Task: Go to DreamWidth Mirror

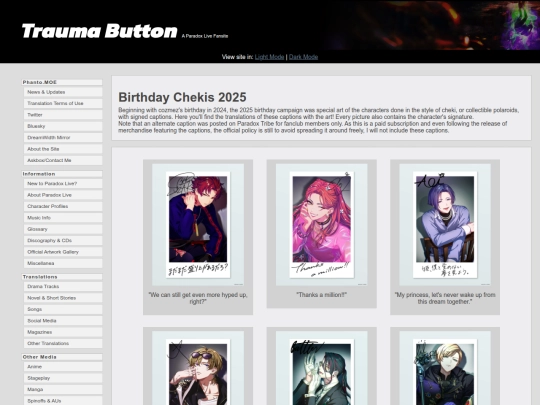Action: point(63,137)
